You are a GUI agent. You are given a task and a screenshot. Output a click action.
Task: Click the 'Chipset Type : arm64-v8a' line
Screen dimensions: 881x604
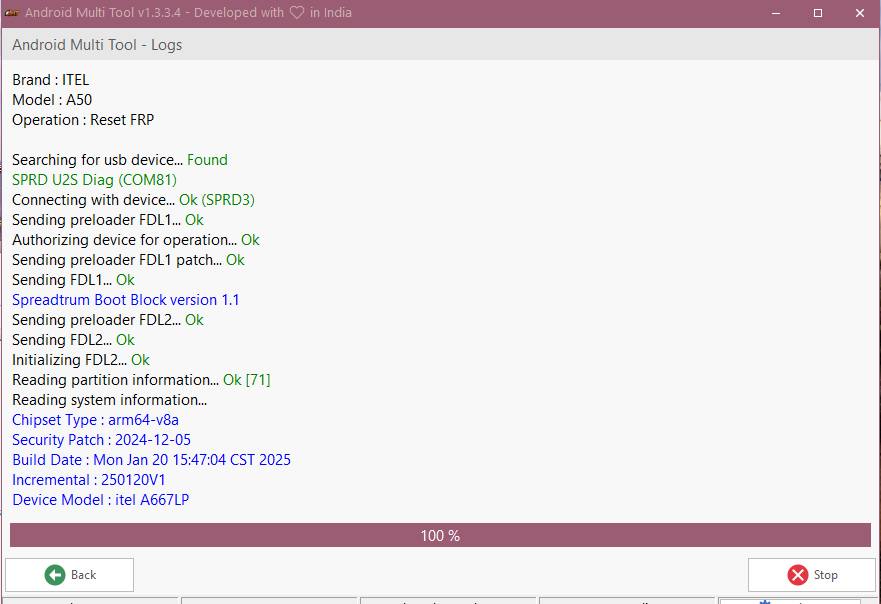pos(96,420)
